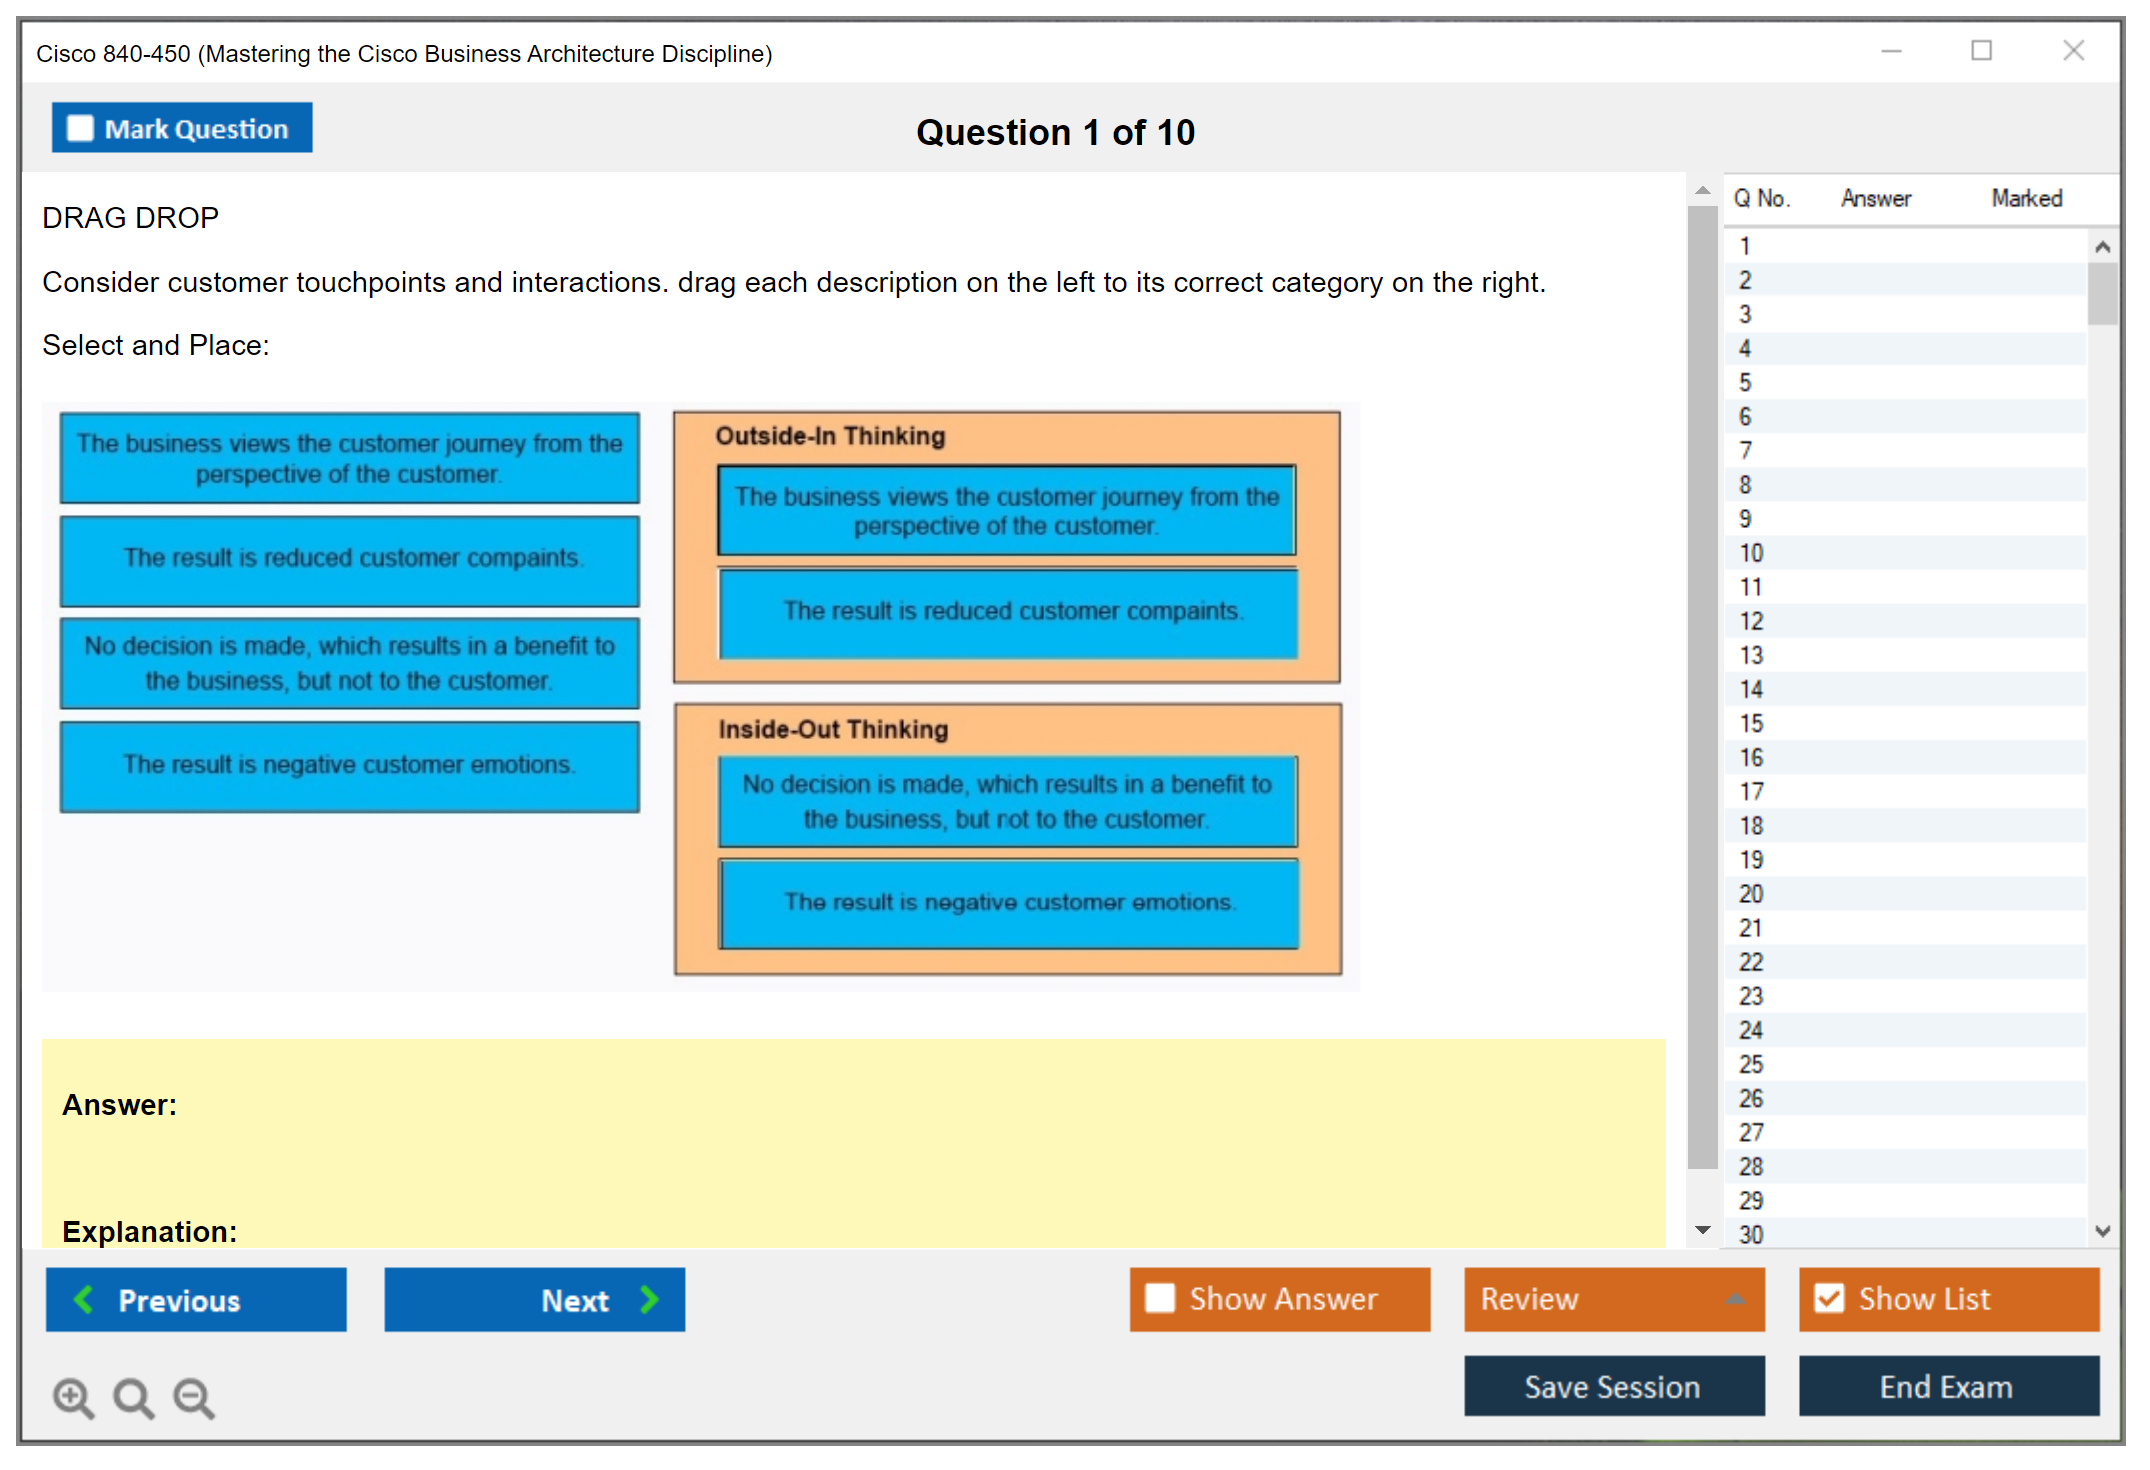Click the zoom in magnifier icon
Screen dimensions: 2150x1470
click(x=72, y=1397)
